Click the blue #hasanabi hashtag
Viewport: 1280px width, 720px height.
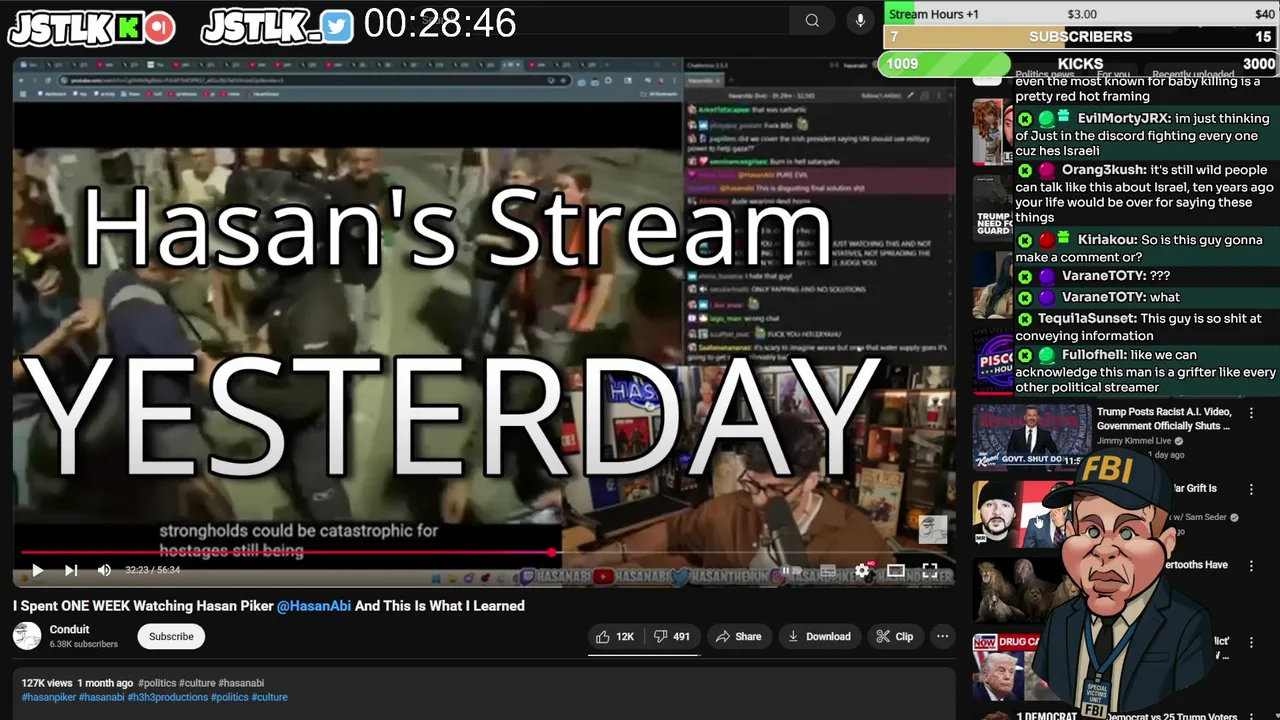click(x=102, y=697)
